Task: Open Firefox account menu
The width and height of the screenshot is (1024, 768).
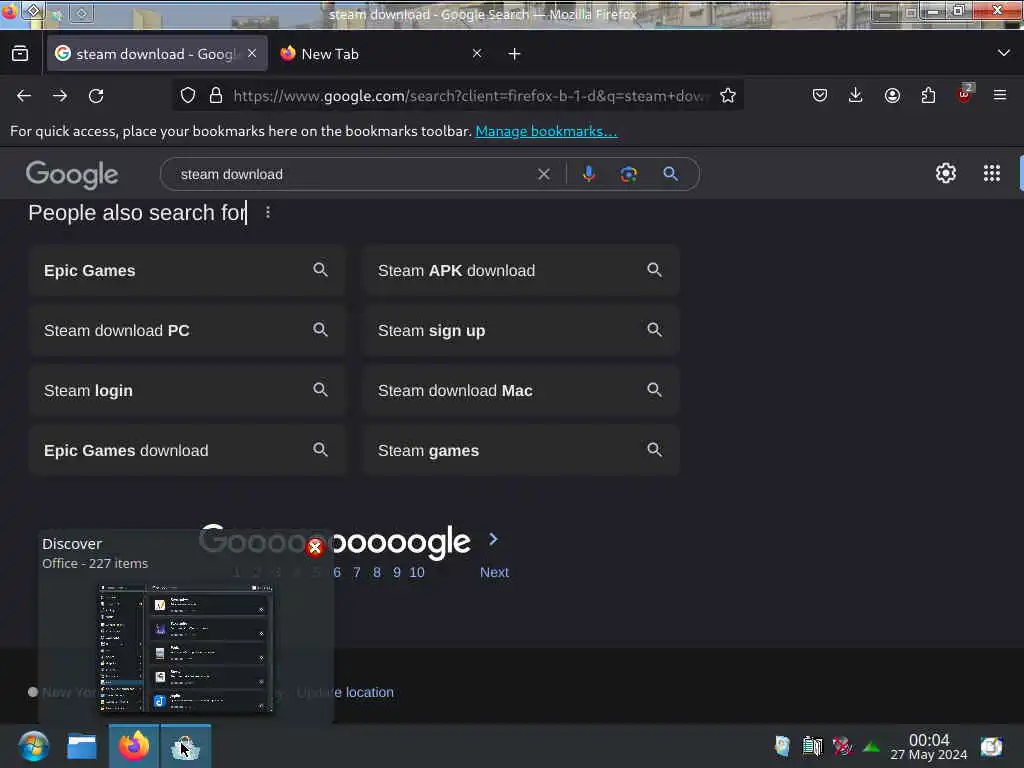Action: [892, 96]
